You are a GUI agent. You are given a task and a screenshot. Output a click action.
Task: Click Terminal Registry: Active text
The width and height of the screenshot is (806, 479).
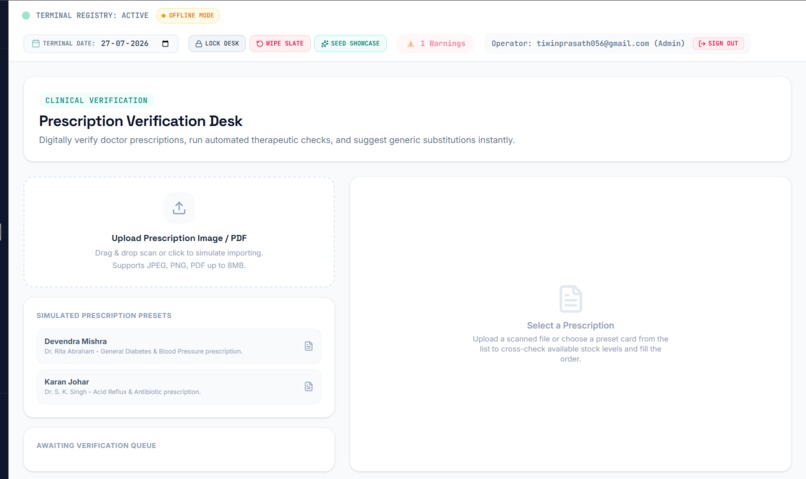click(92, 15)
